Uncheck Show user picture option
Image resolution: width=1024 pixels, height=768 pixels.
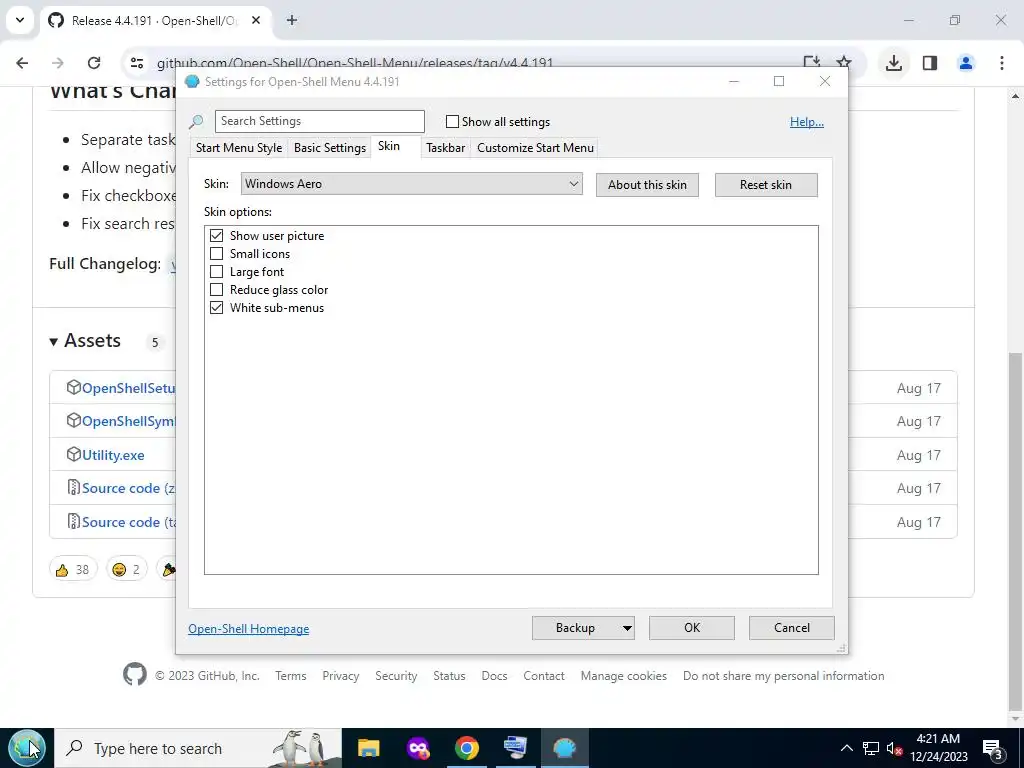point(216,236)
